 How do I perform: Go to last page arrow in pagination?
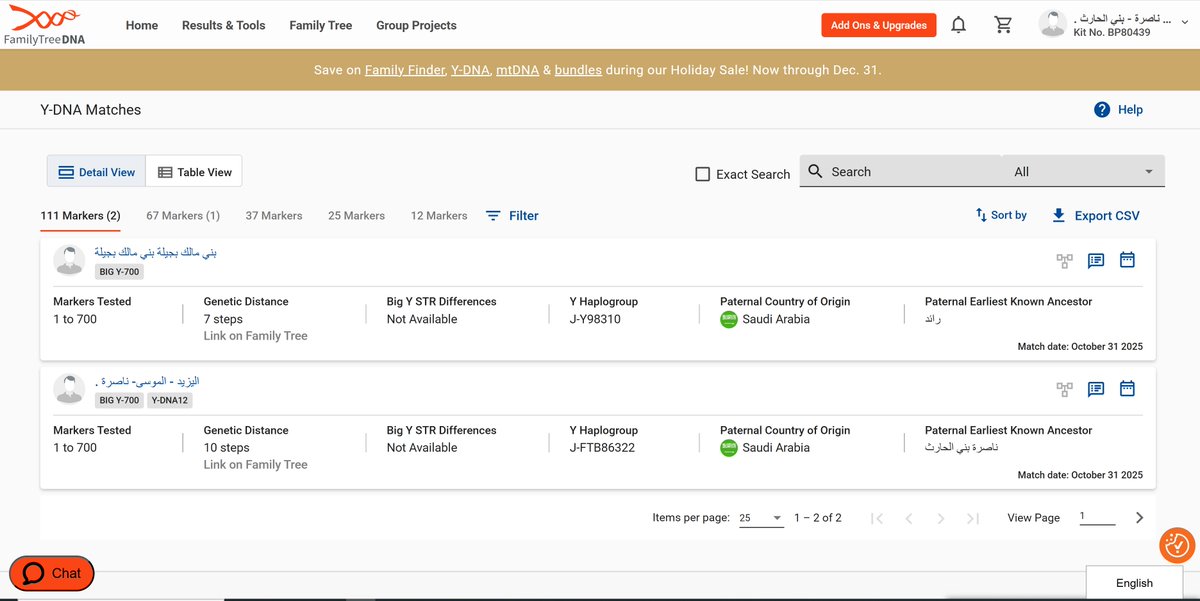[x=972, y=518]
